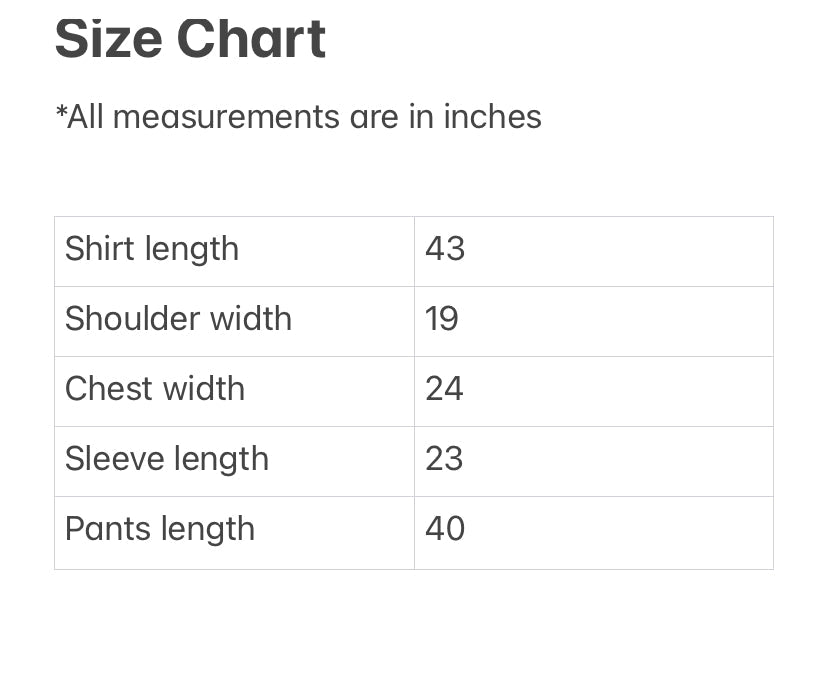Viewport: 828px width, 681px height.
Task: Click the word 'measurements' in the note
Action: tap(227, 117)
